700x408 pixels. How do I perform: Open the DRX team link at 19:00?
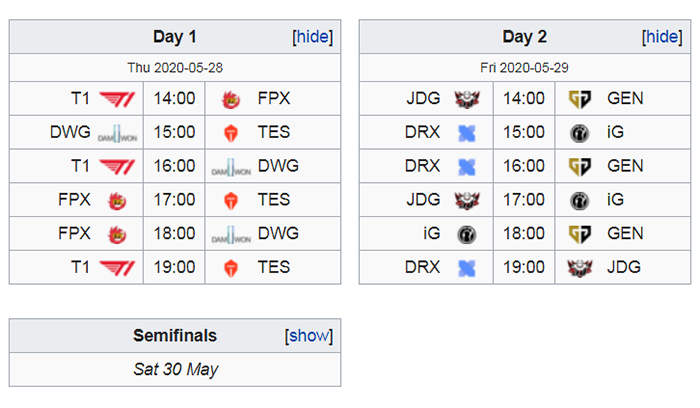(422, 267)
